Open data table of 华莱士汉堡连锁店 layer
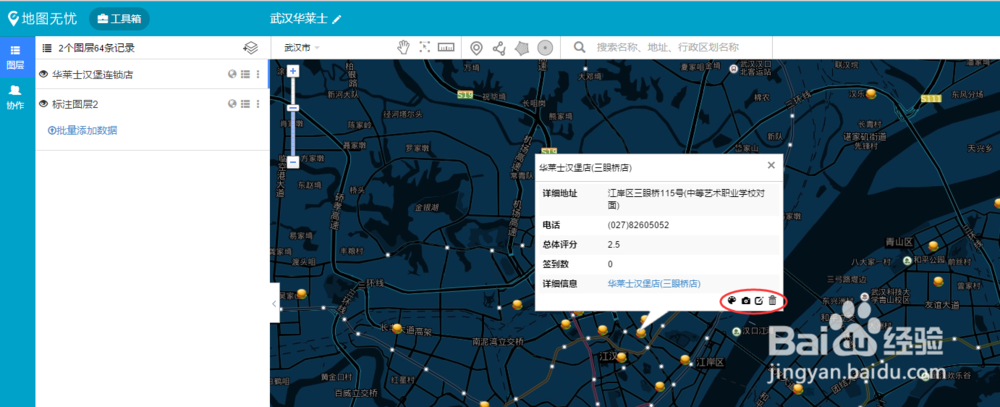The width and height of the screenshot is (1000, 407). [x=245, y=75]
